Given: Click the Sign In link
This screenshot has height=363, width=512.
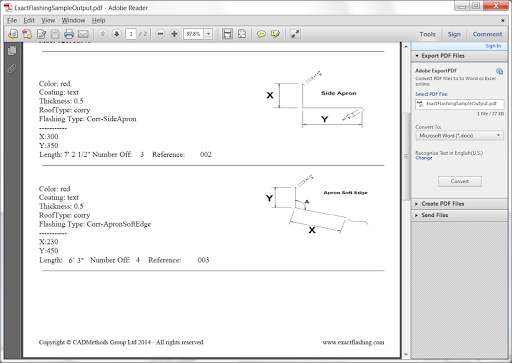Looking at the screenshot, I should tap(493, 46).
